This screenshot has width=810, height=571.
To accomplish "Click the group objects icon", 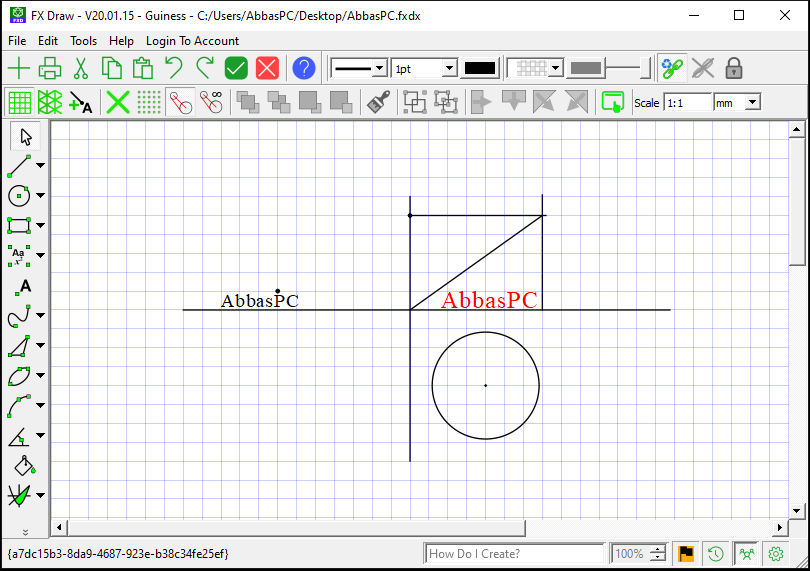I will (415, 102).
